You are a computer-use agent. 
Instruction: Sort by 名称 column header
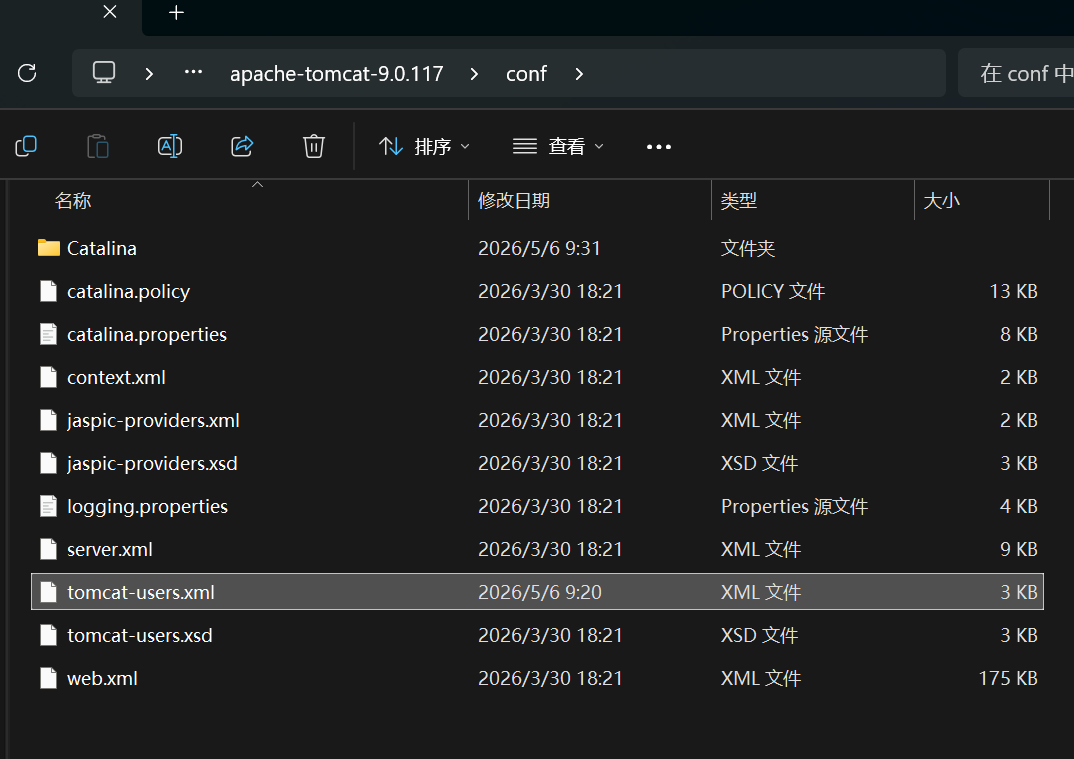tap(73, 201)
